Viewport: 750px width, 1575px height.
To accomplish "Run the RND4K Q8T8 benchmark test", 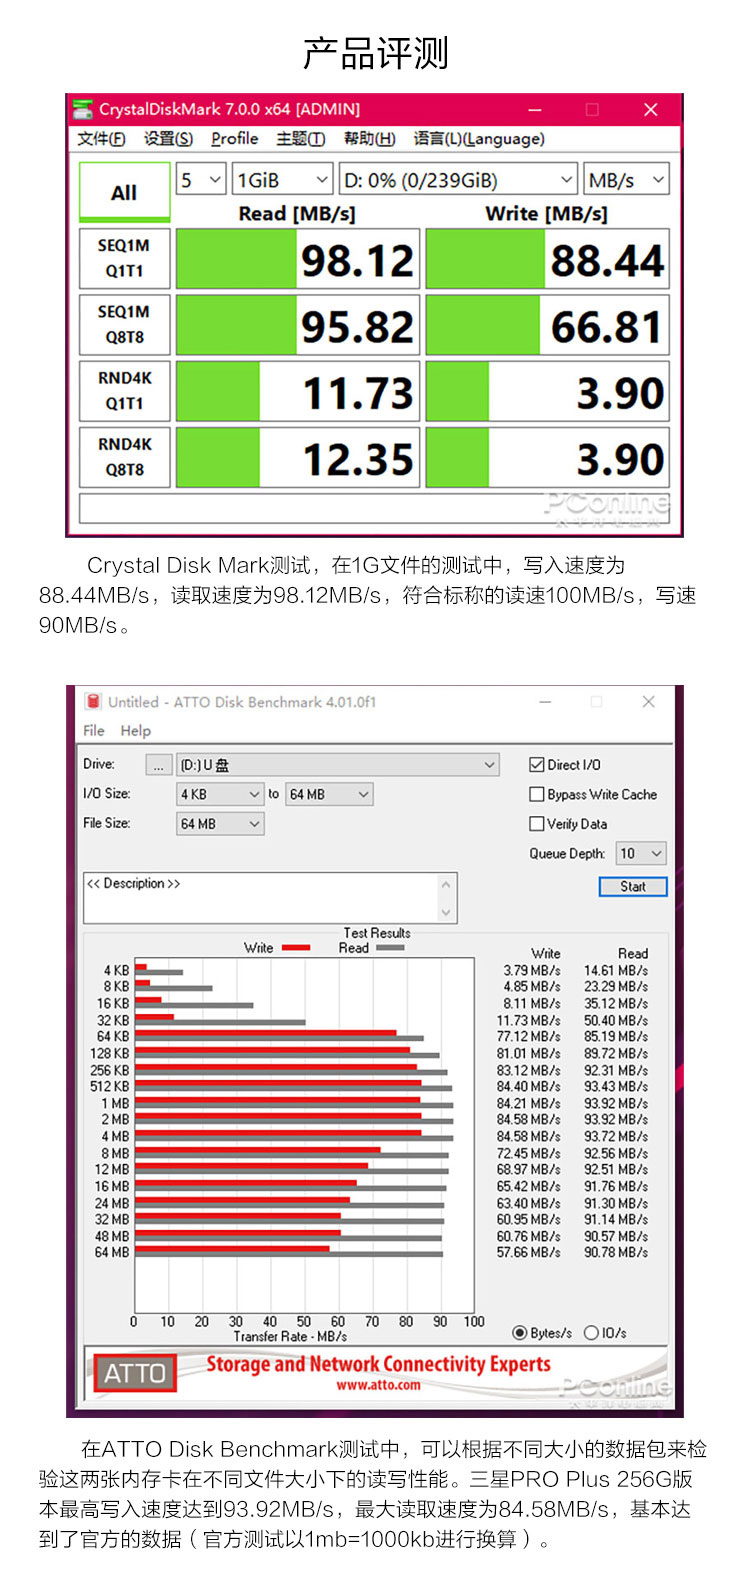I will pyautogui.click(x=124, y=457).
